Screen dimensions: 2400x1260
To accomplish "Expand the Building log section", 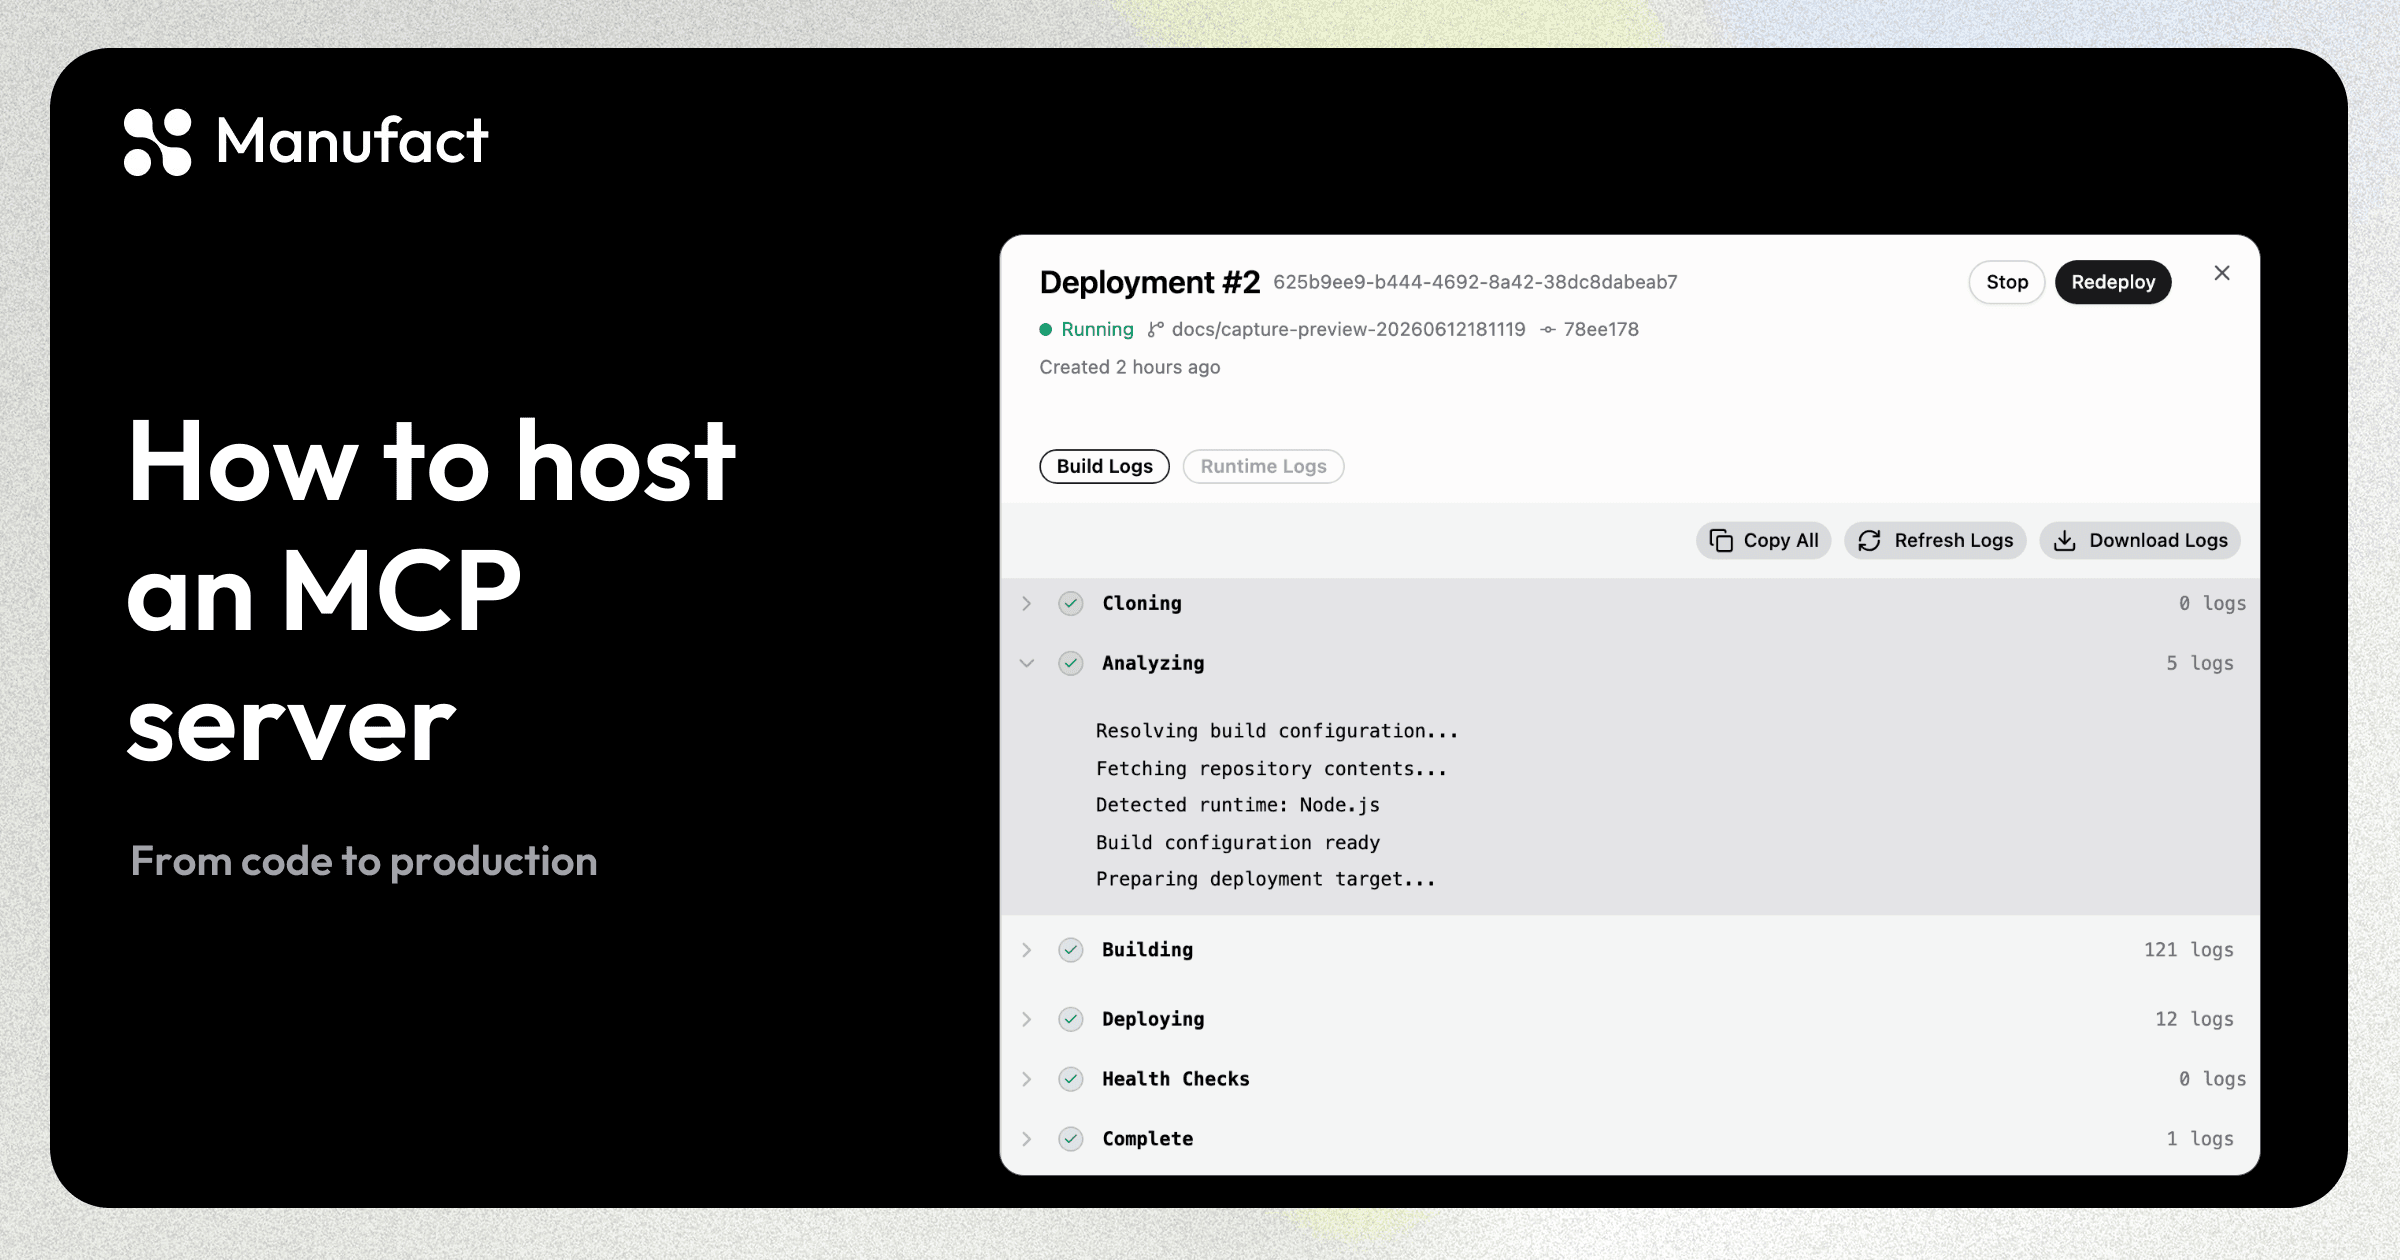I will pyautogui.click(x=1027, y=949).
